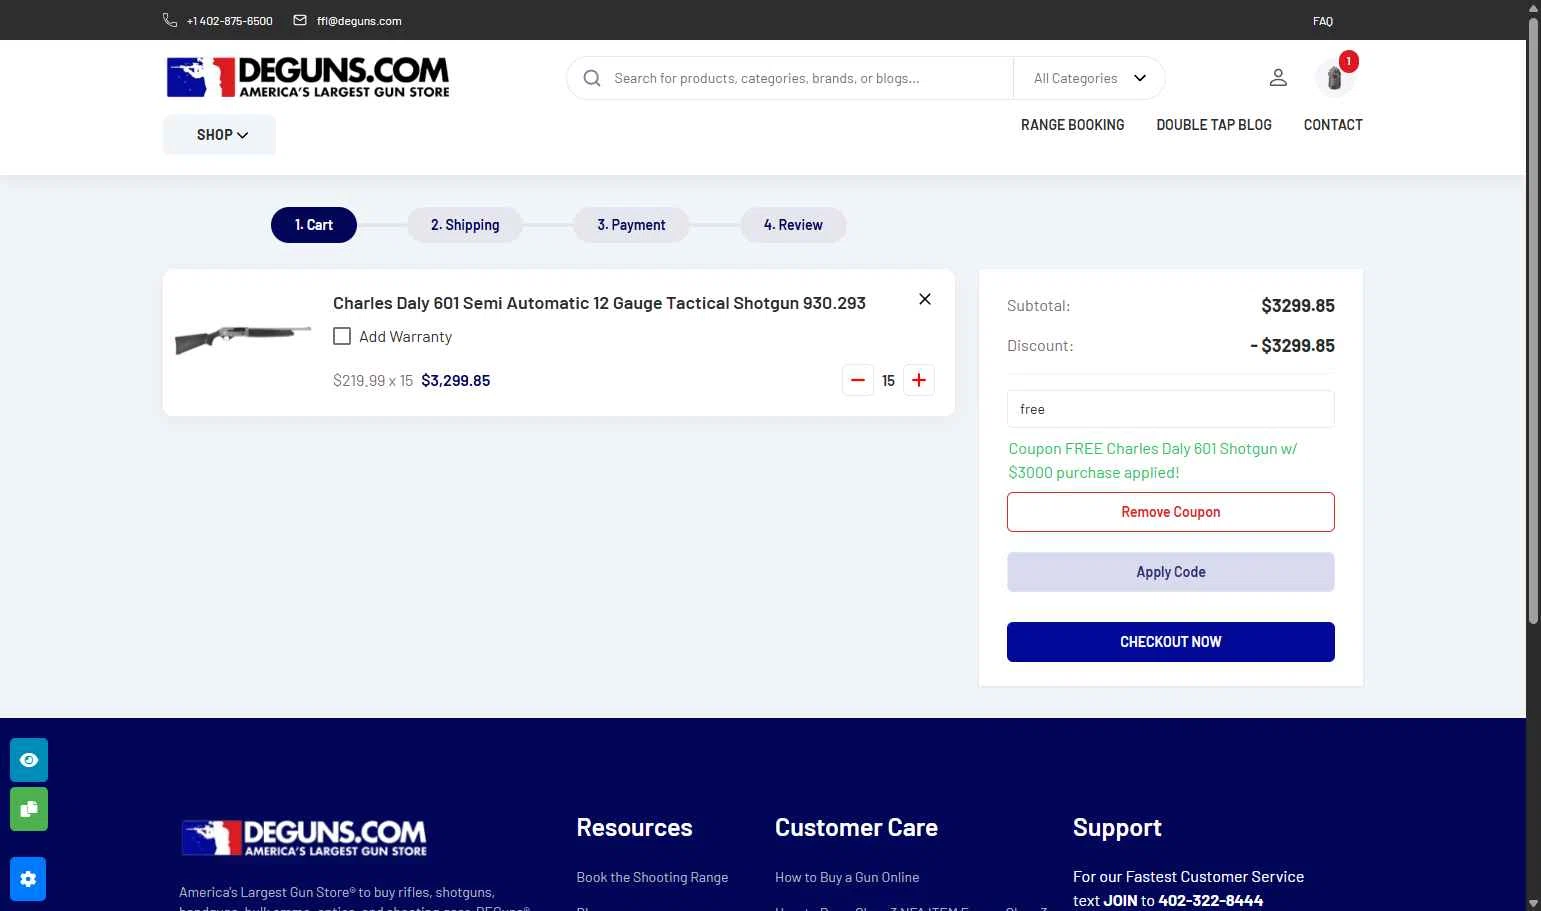1541x911 pixels.
Task: Click the search magnifier icon
Action: pyautogui.click(x=592, y=78)
